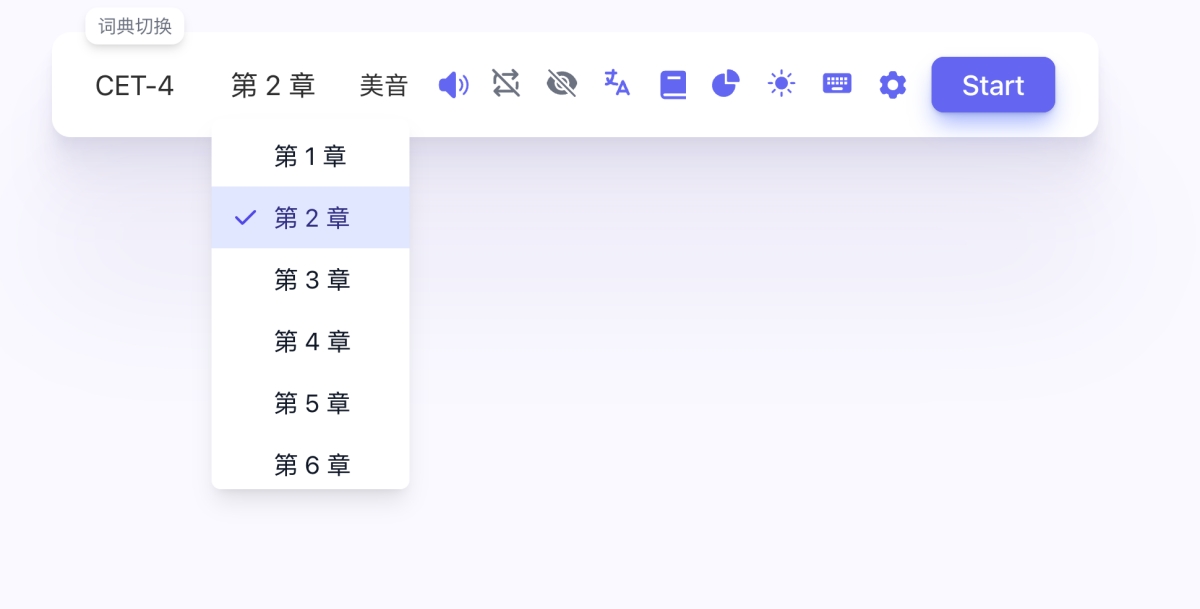1200x609 pixels.
Task: Toggle the loop repeat icon
Action: pos(506,84)
